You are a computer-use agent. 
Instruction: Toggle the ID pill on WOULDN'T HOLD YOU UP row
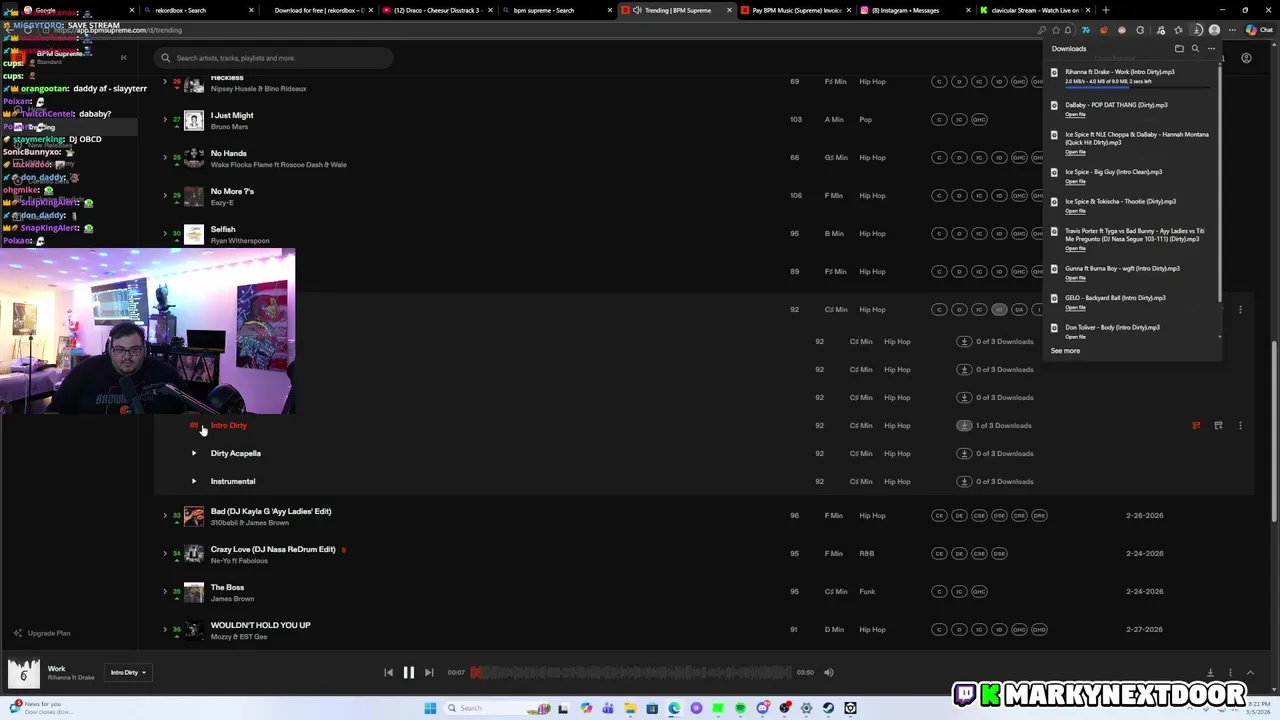coord(999,629)
